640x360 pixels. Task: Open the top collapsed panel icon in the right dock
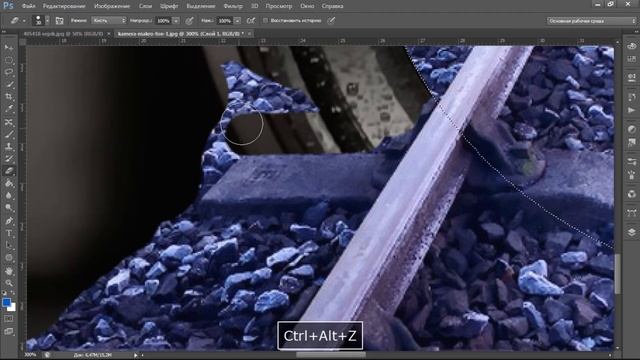tap(632, 47)
